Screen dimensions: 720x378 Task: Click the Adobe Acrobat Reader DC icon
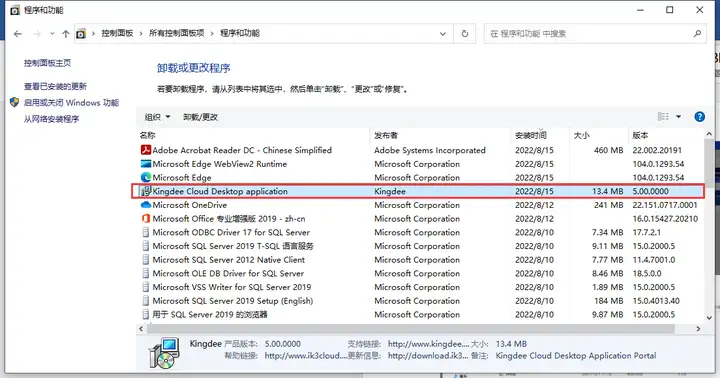click(x=146, y=150)
